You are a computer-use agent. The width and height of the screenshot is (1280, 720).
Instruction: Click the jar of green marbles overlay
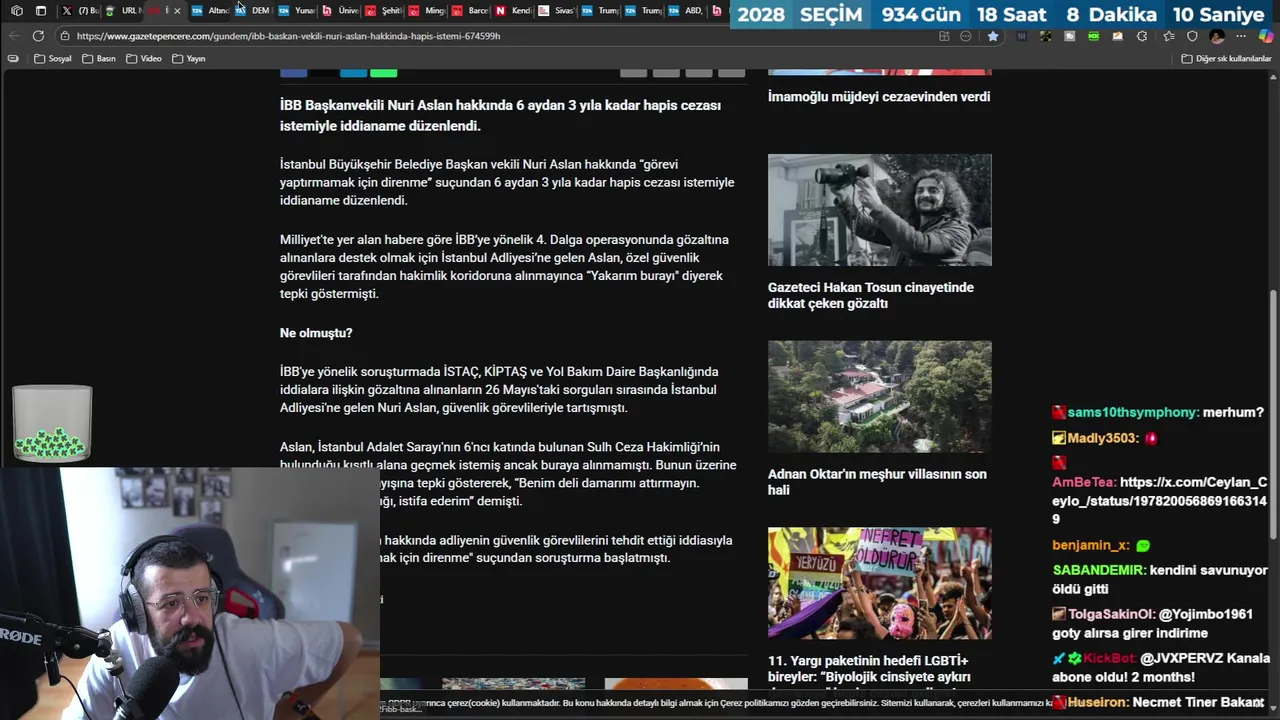(52, 423)
